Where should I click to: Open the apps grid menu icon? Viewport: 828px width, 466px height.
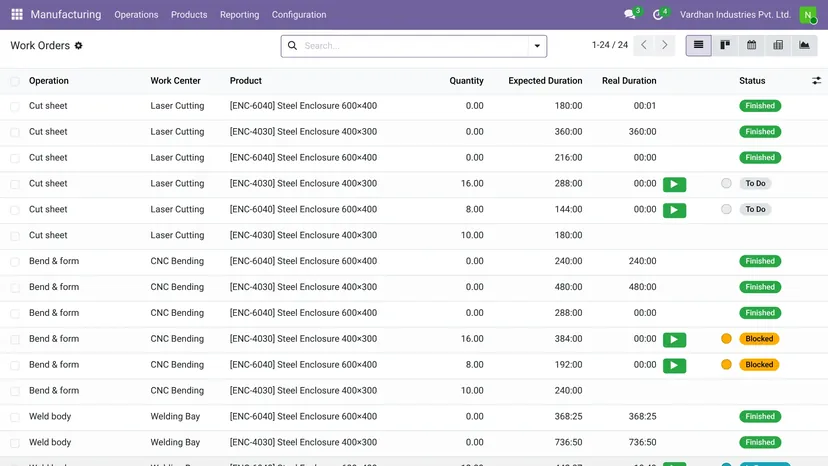pos(17,14)
